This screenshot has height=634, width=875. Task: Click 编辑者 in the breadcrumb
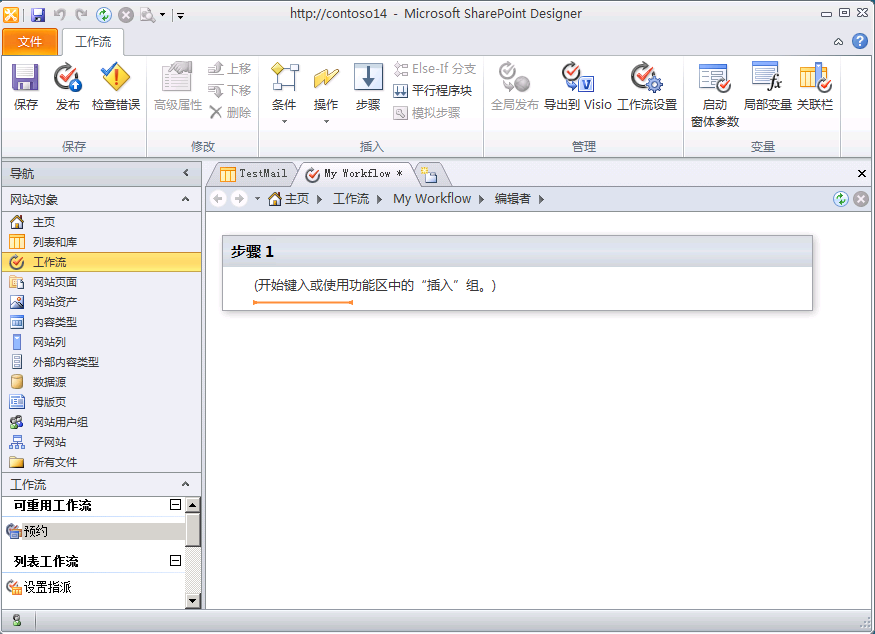point(512,199)
